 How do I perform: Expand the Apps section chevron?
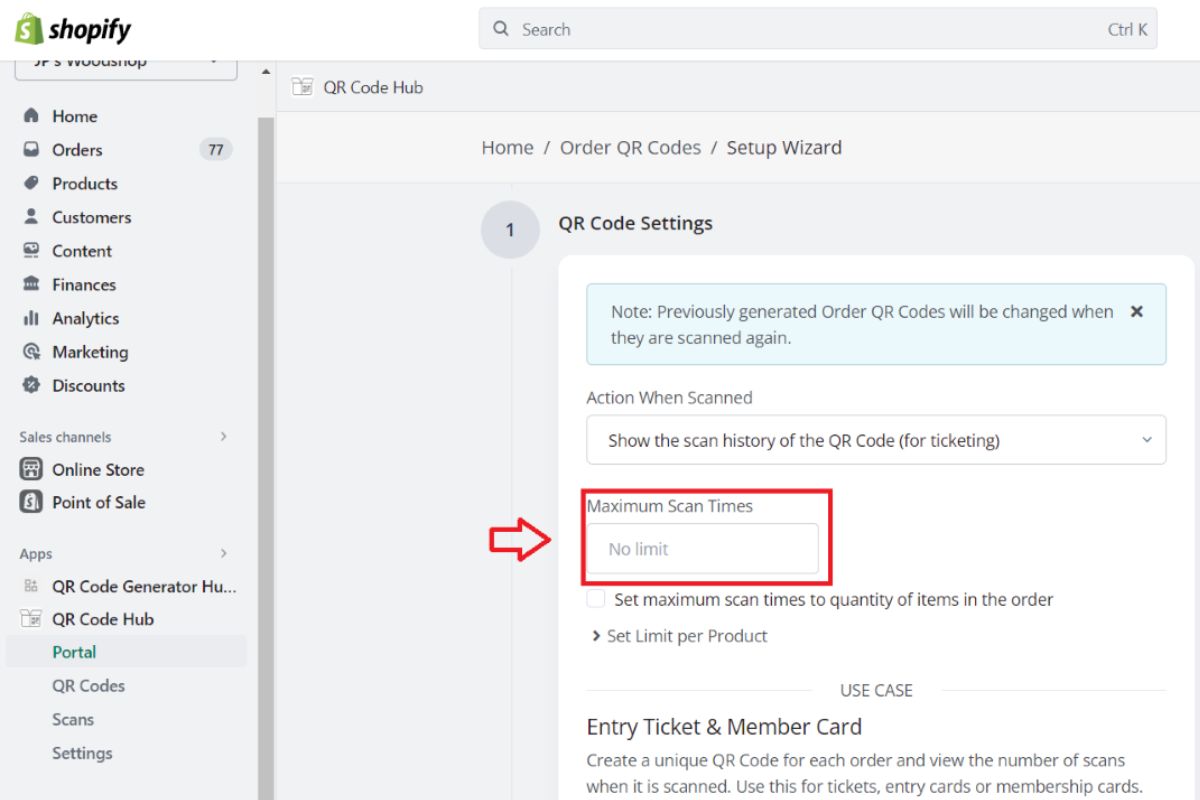pyautogui.click(x=224, y=554)
